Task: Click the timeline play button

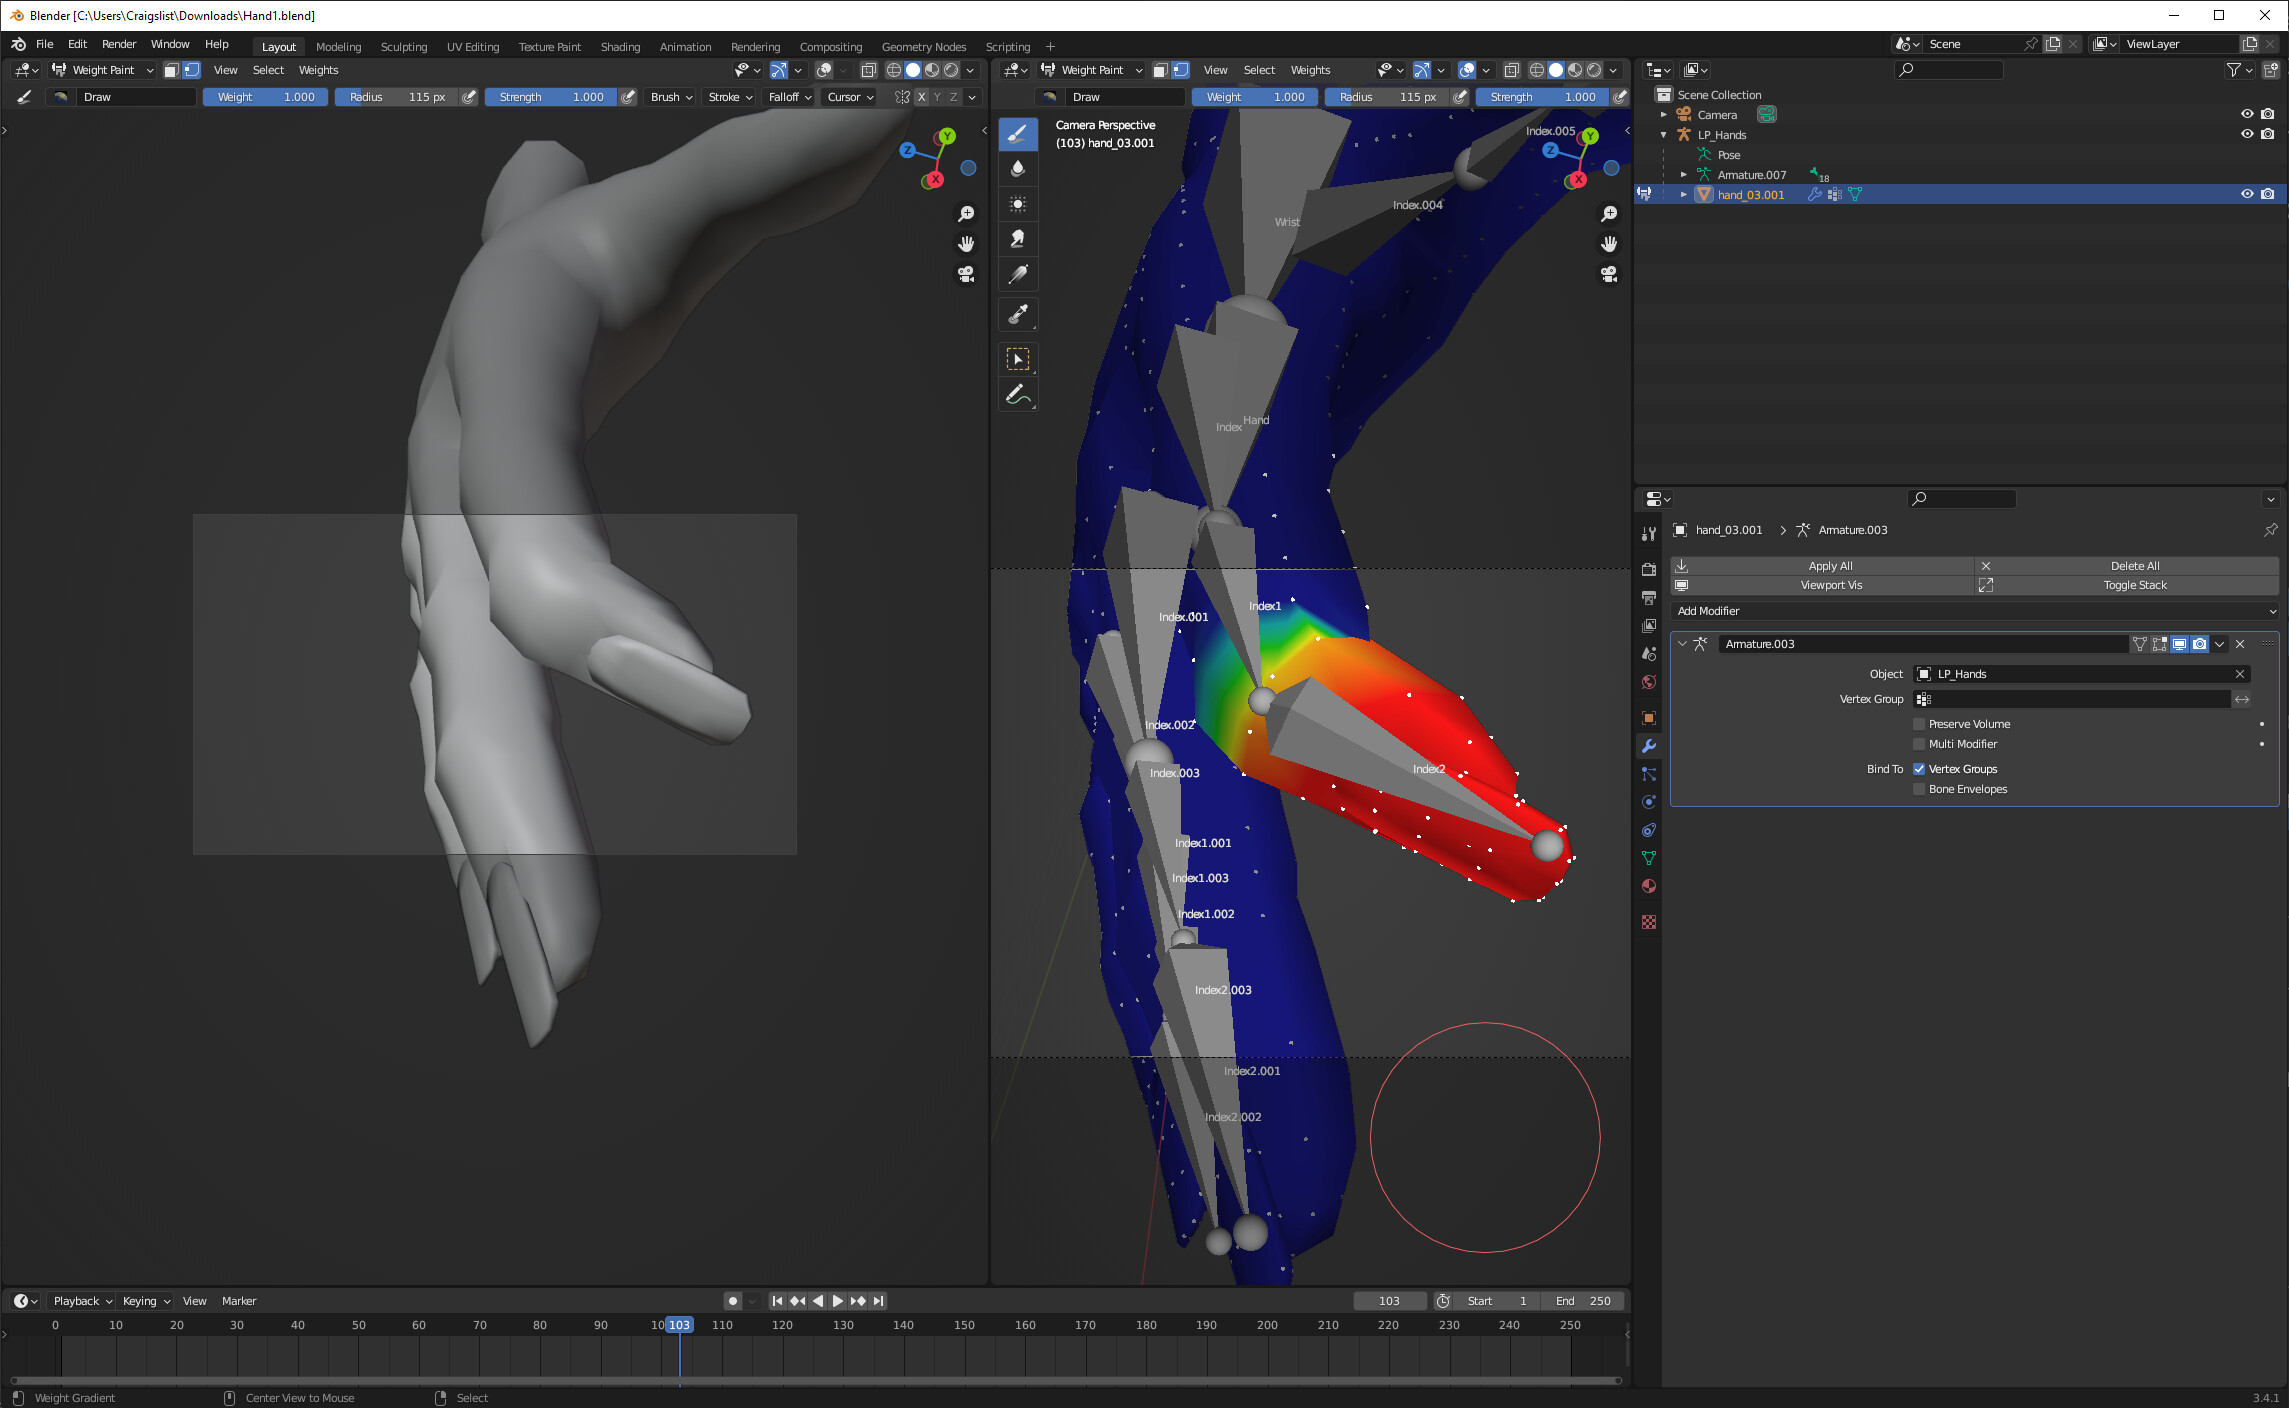Action: coord(838,1301)
